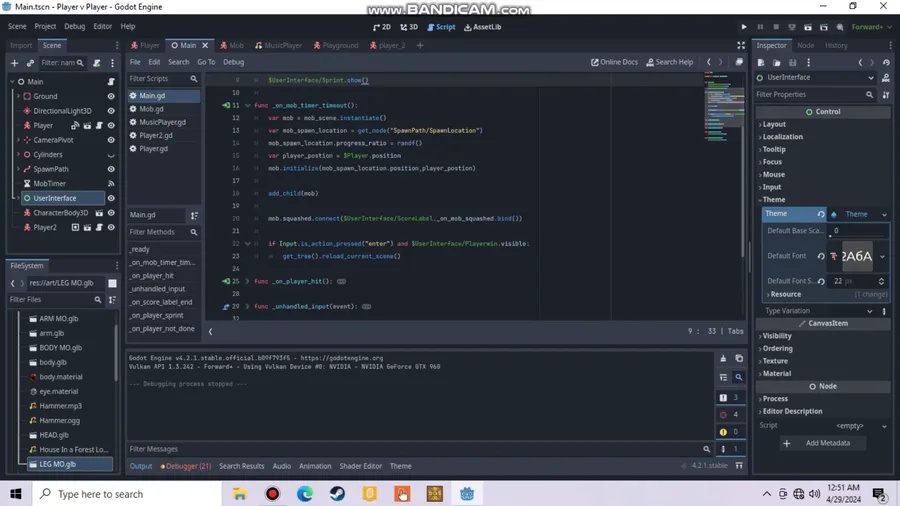This screenshot has width=900, height=506.
Task: Open Shader Editor panel
Action: [360, 466]
